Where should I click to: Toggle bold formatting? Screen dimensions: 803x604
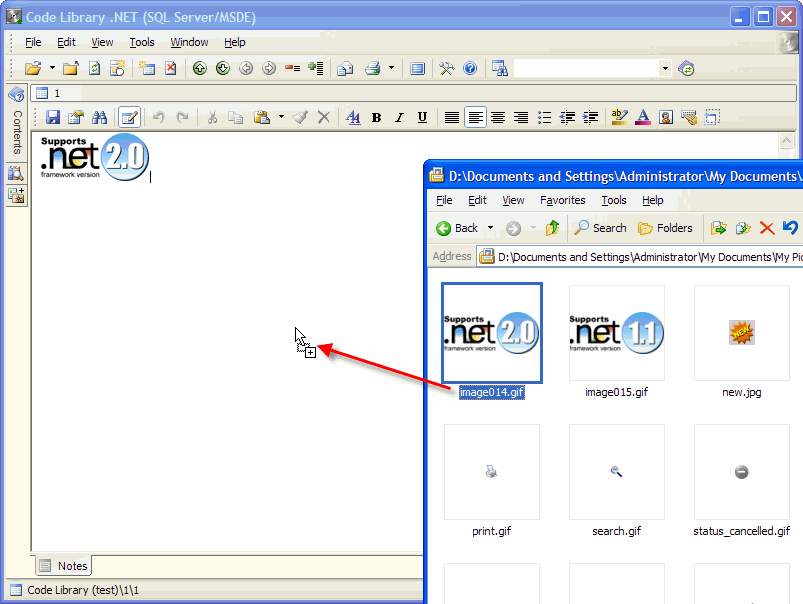point(376,117)
